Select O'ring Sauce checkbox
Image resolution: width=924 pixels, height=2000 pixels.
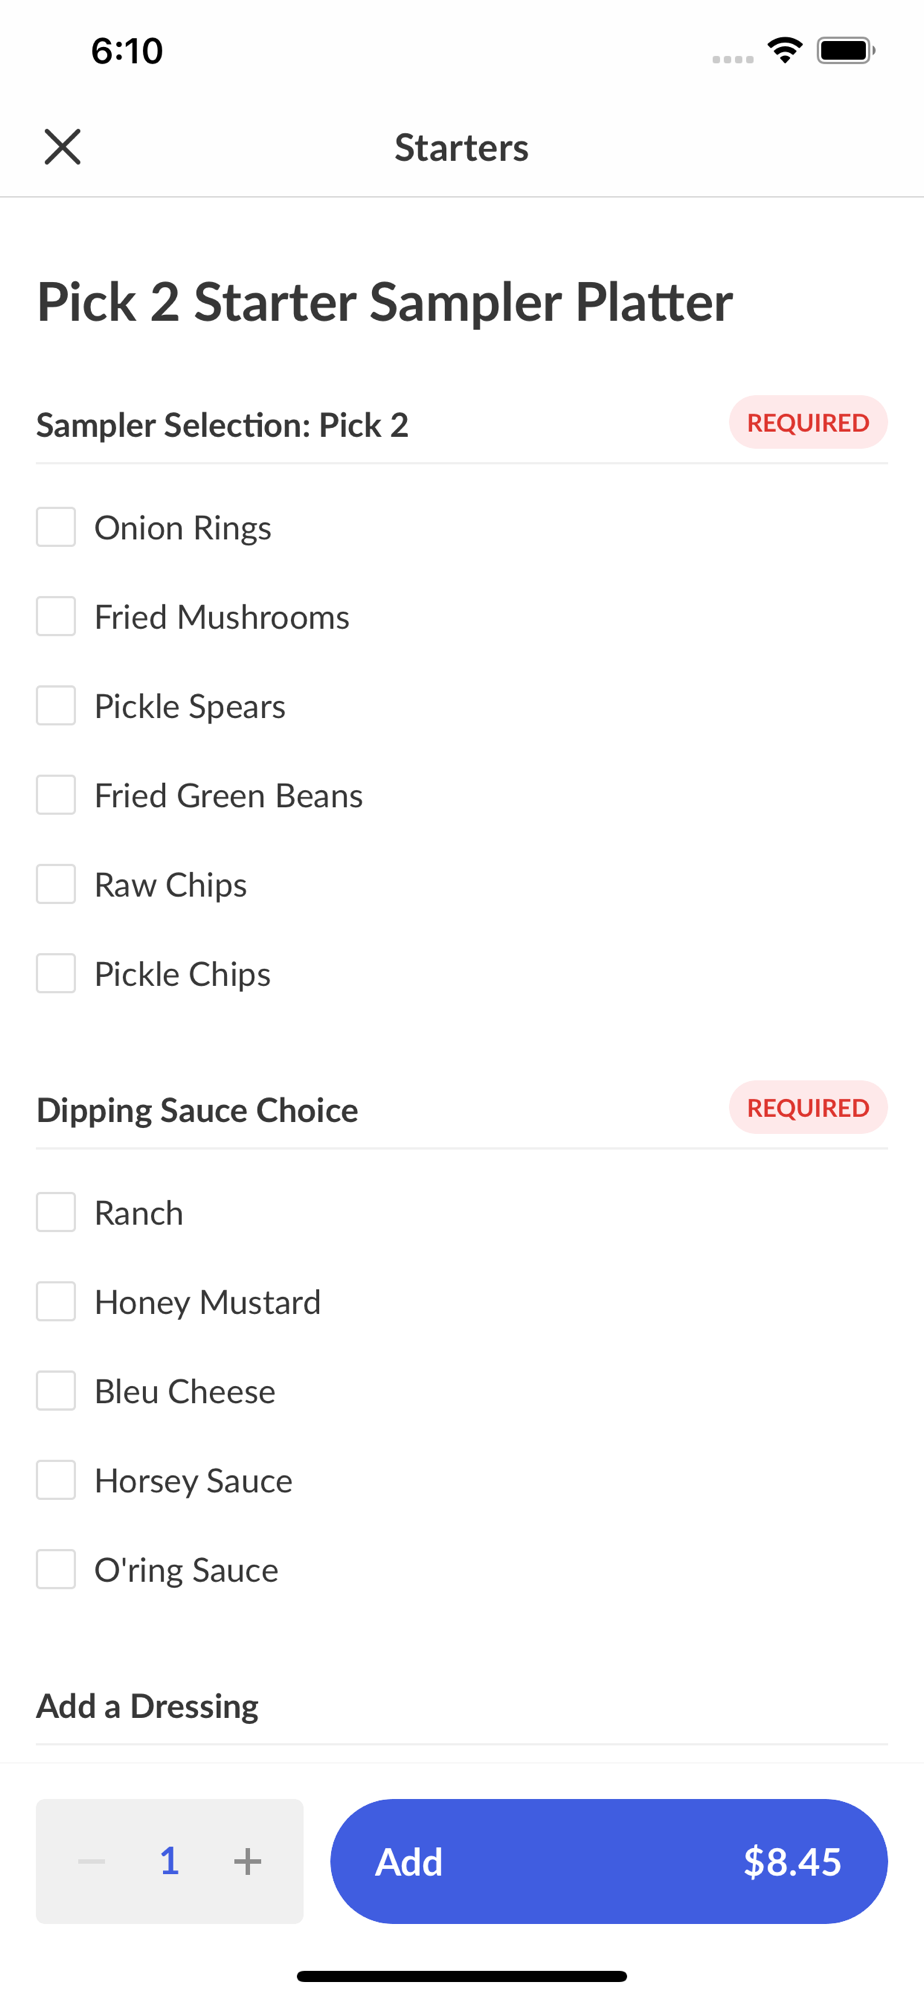56,1570
